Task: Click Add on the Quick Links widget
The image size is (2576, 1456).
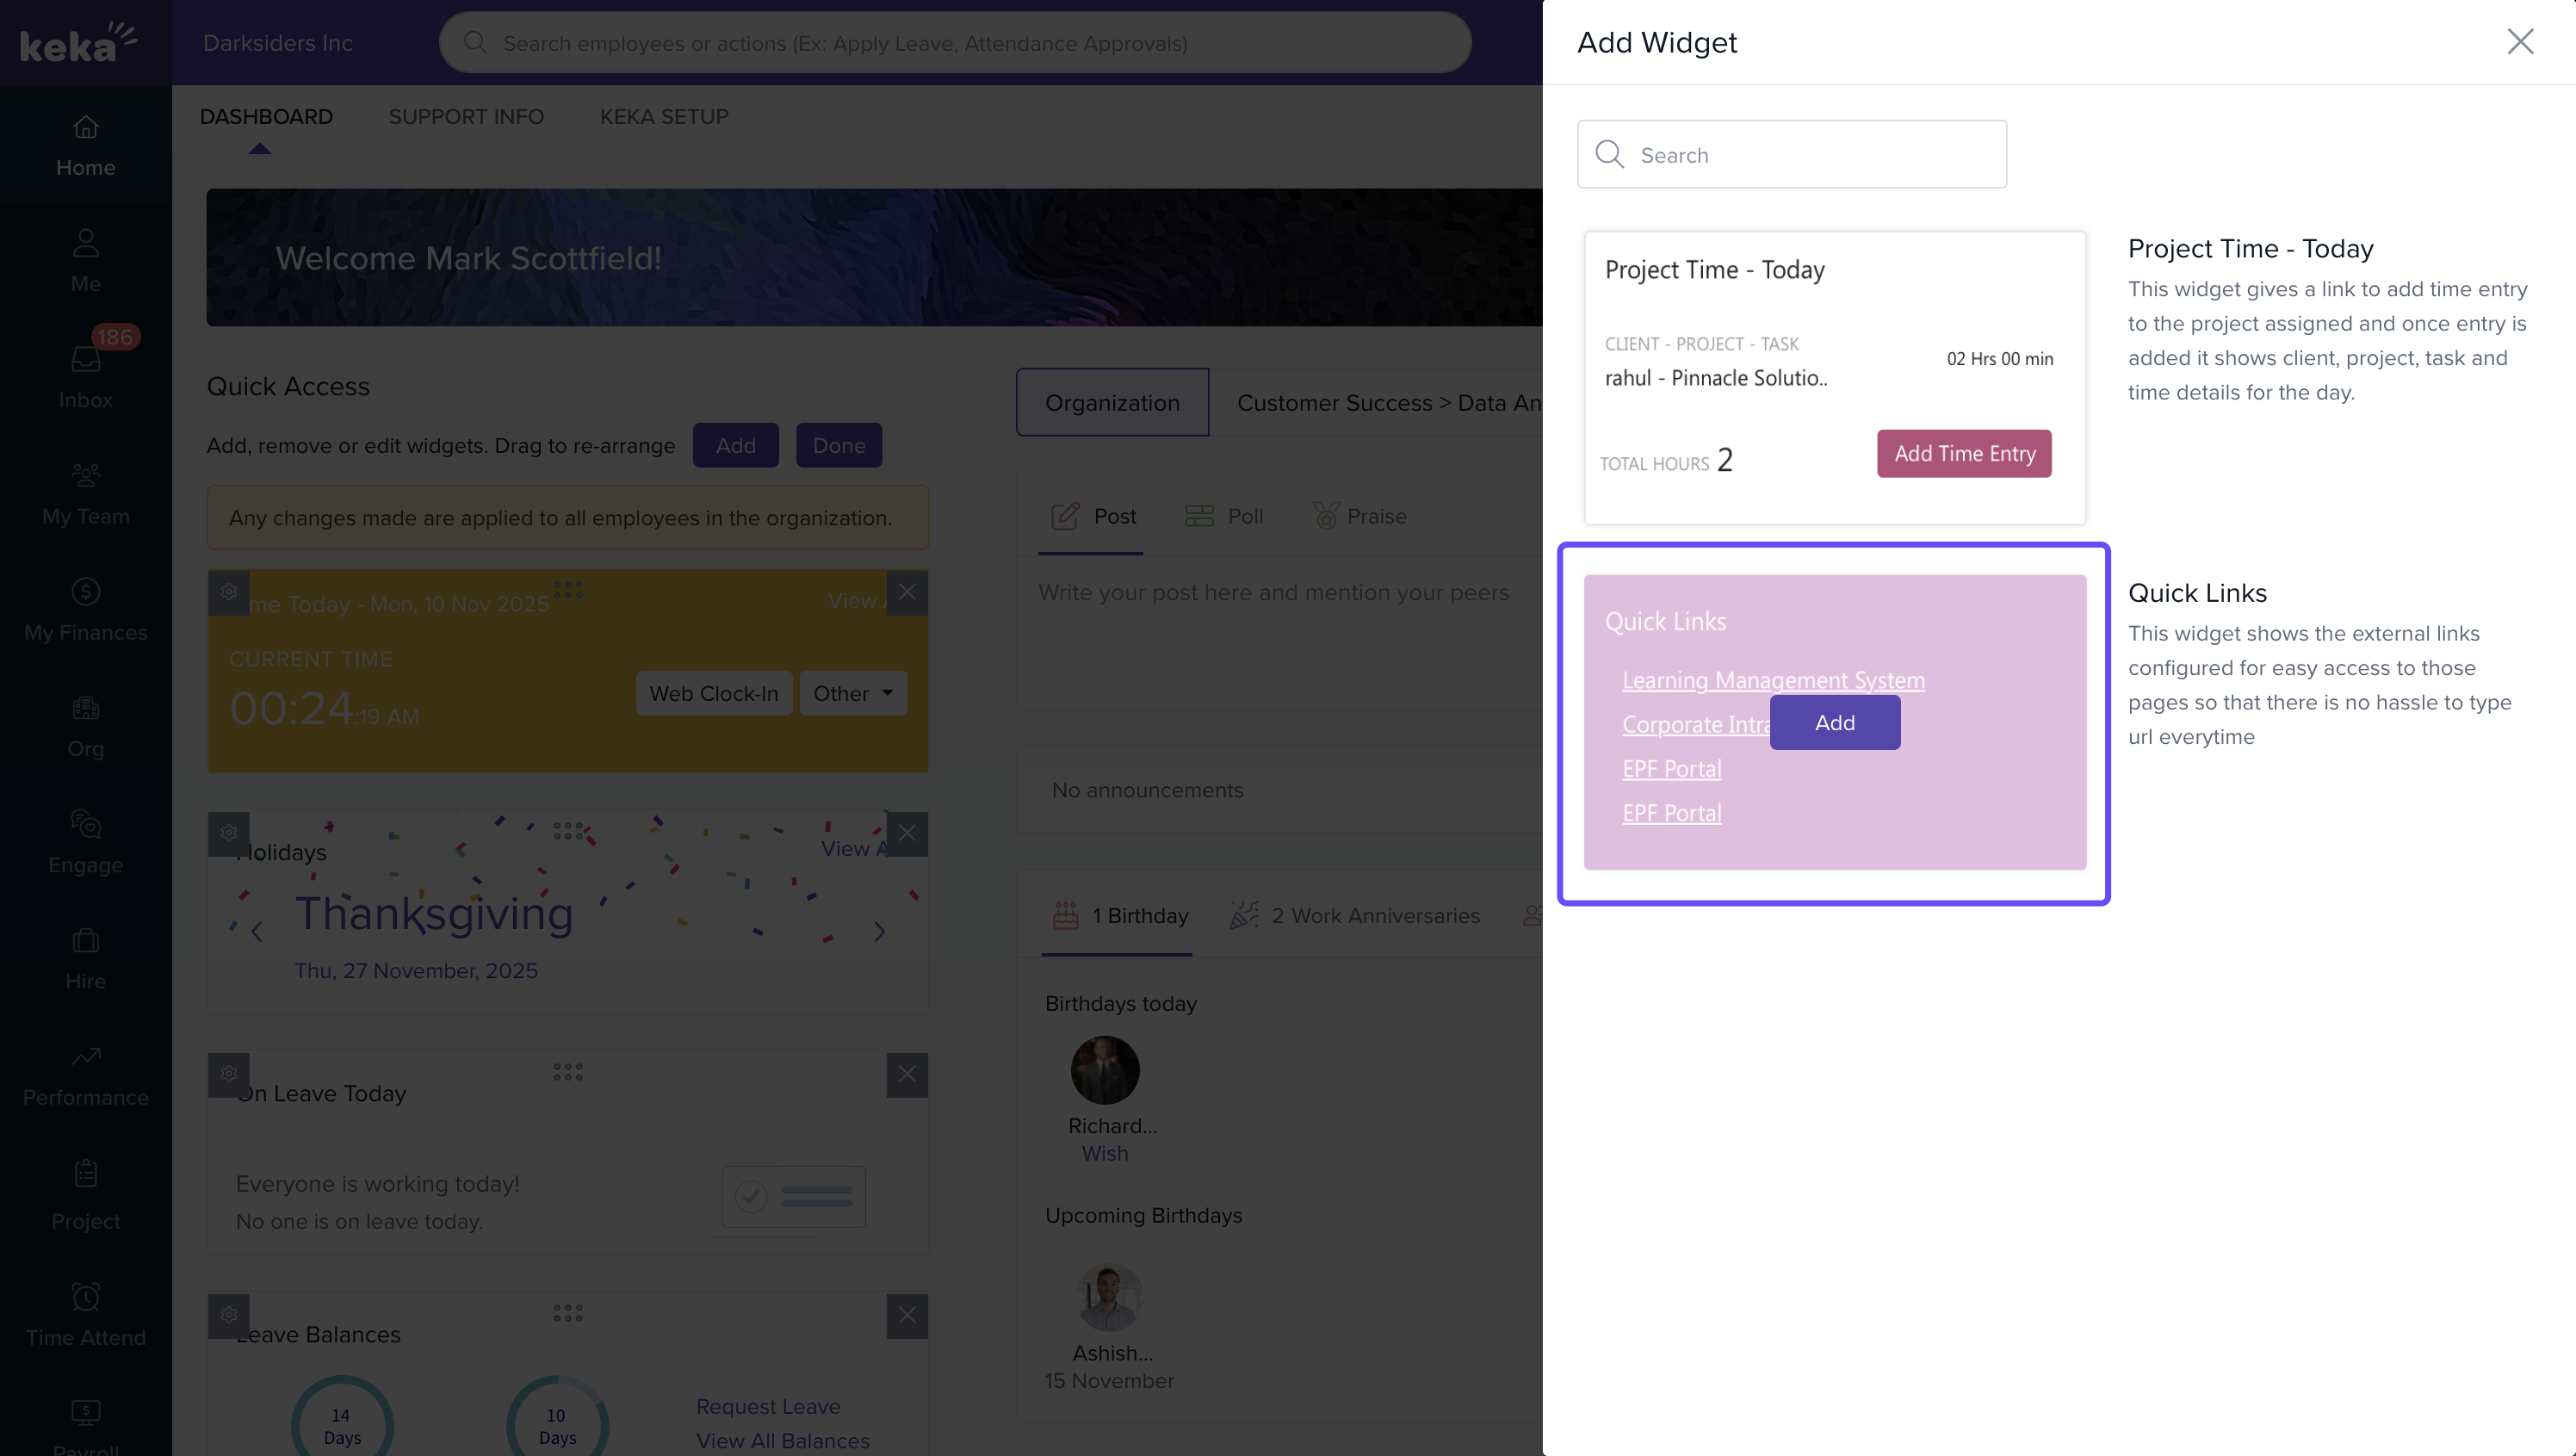Action: click(x=1834, y=723)
